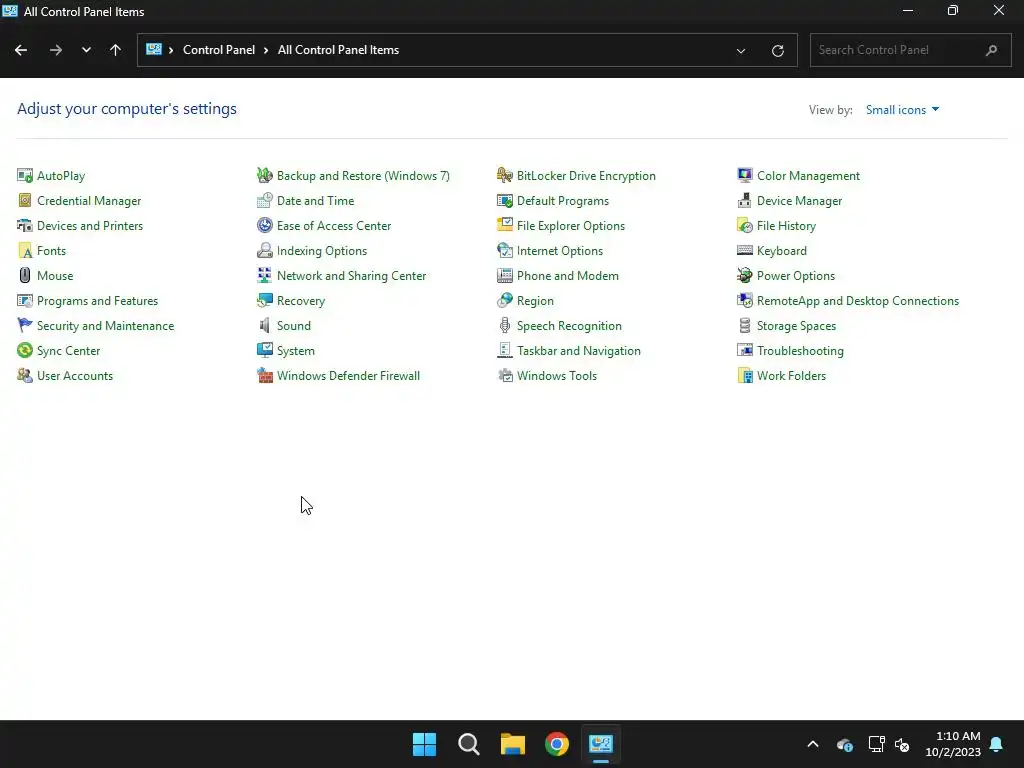Click All Control Panel Items breadcrumb
Screen dimensions: 1024x768
click(x=338, y=50)
